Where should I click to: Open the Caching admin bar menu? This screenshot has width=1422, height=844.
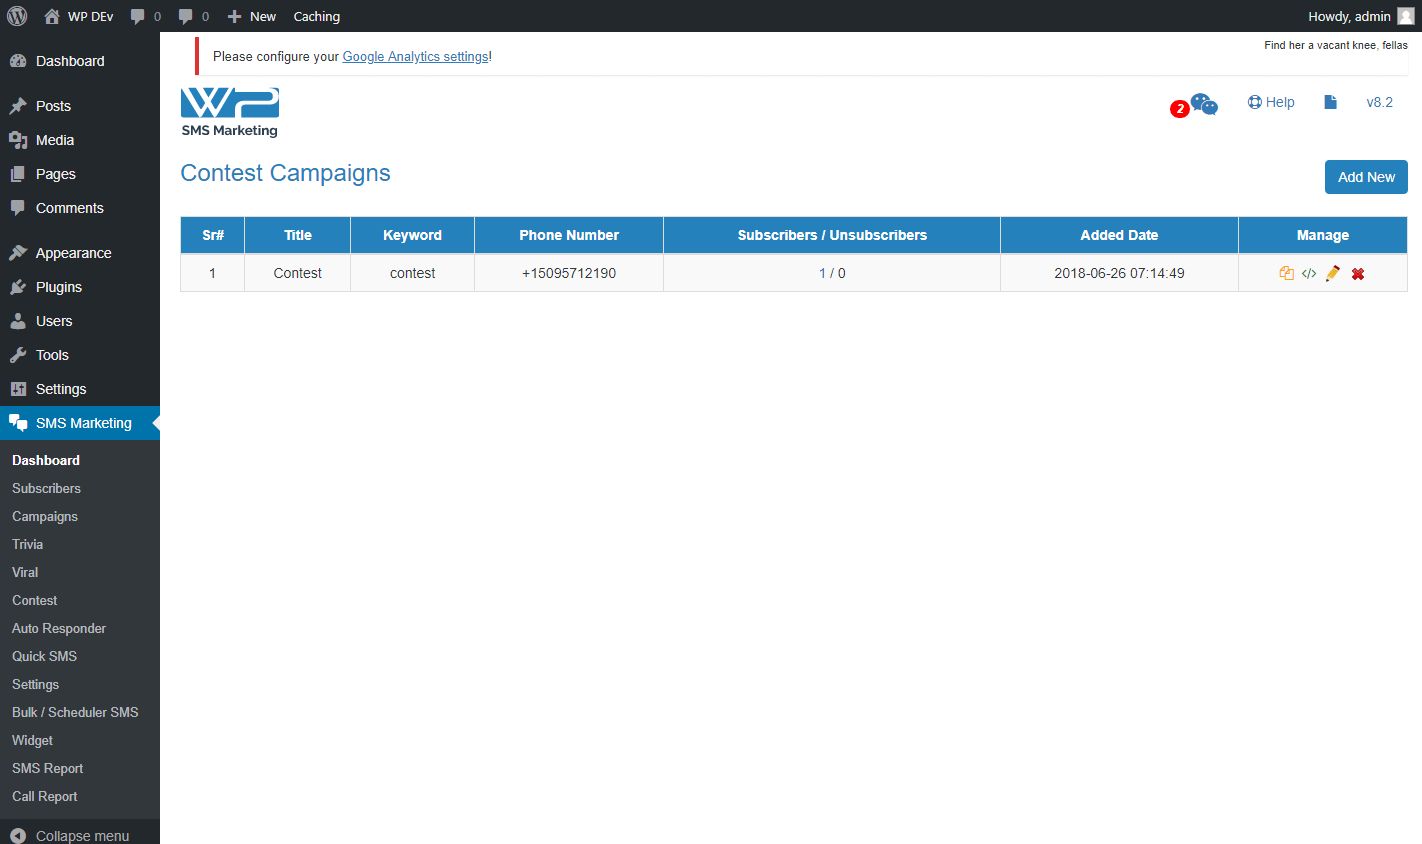tap(317, 16)
